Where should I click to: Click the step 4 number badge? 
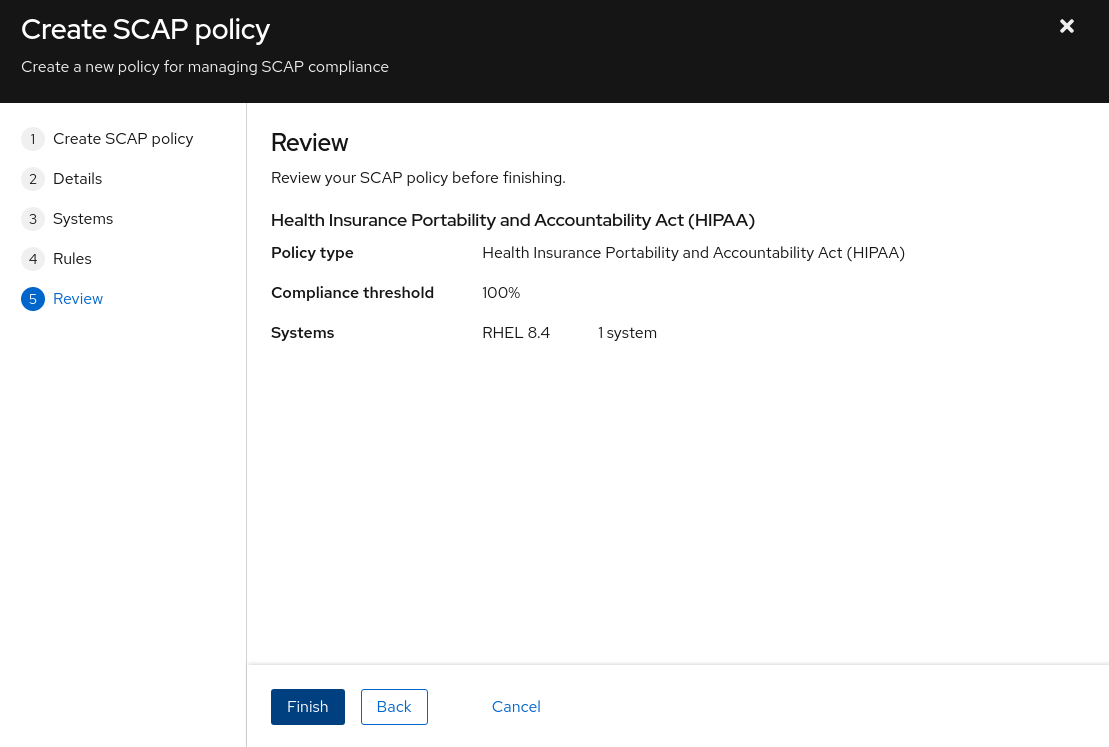(33, 259)
